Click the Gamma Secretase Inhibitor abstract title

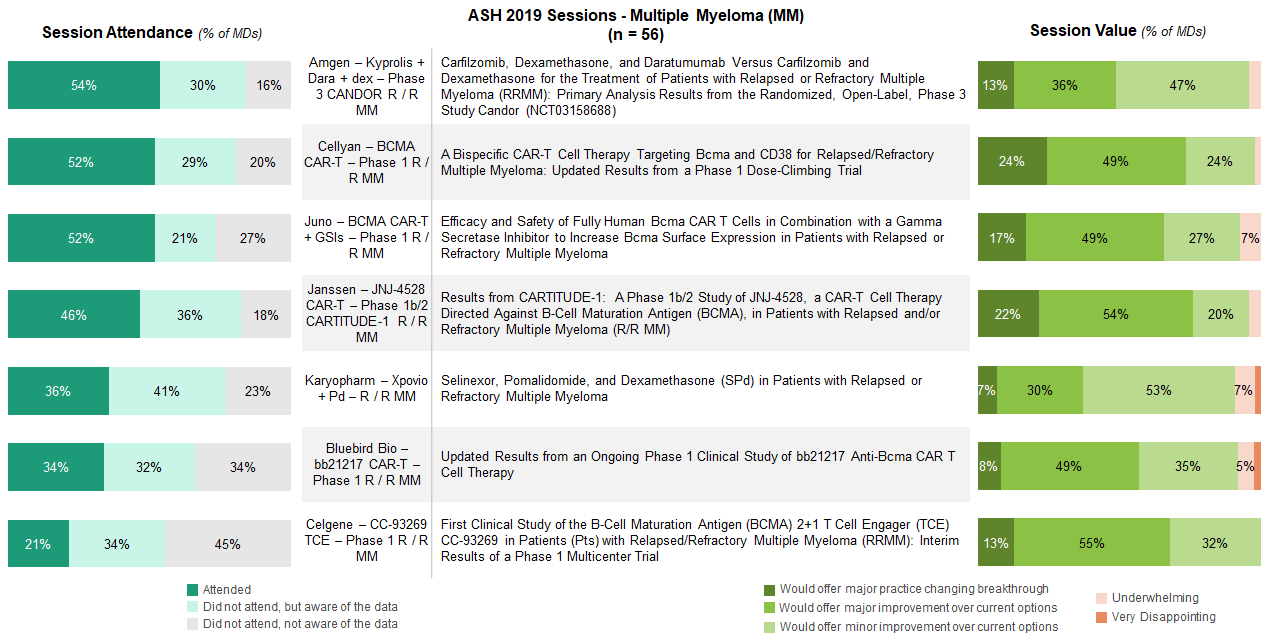[692, 238]
